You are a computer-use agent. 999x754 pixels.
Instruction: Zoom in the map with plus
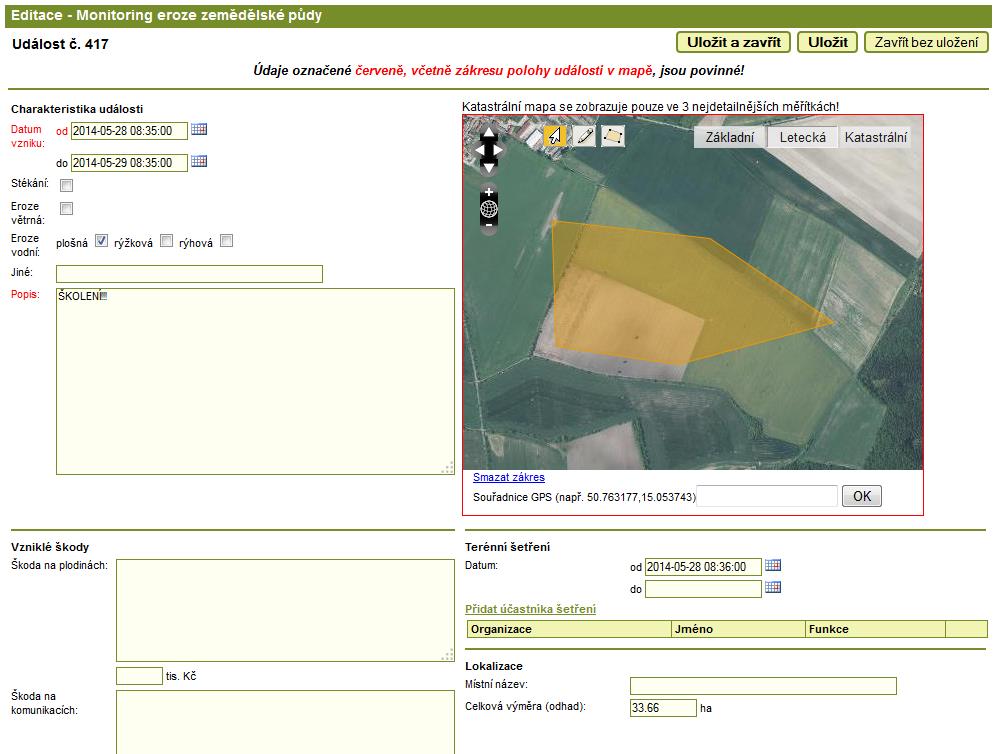489,192
